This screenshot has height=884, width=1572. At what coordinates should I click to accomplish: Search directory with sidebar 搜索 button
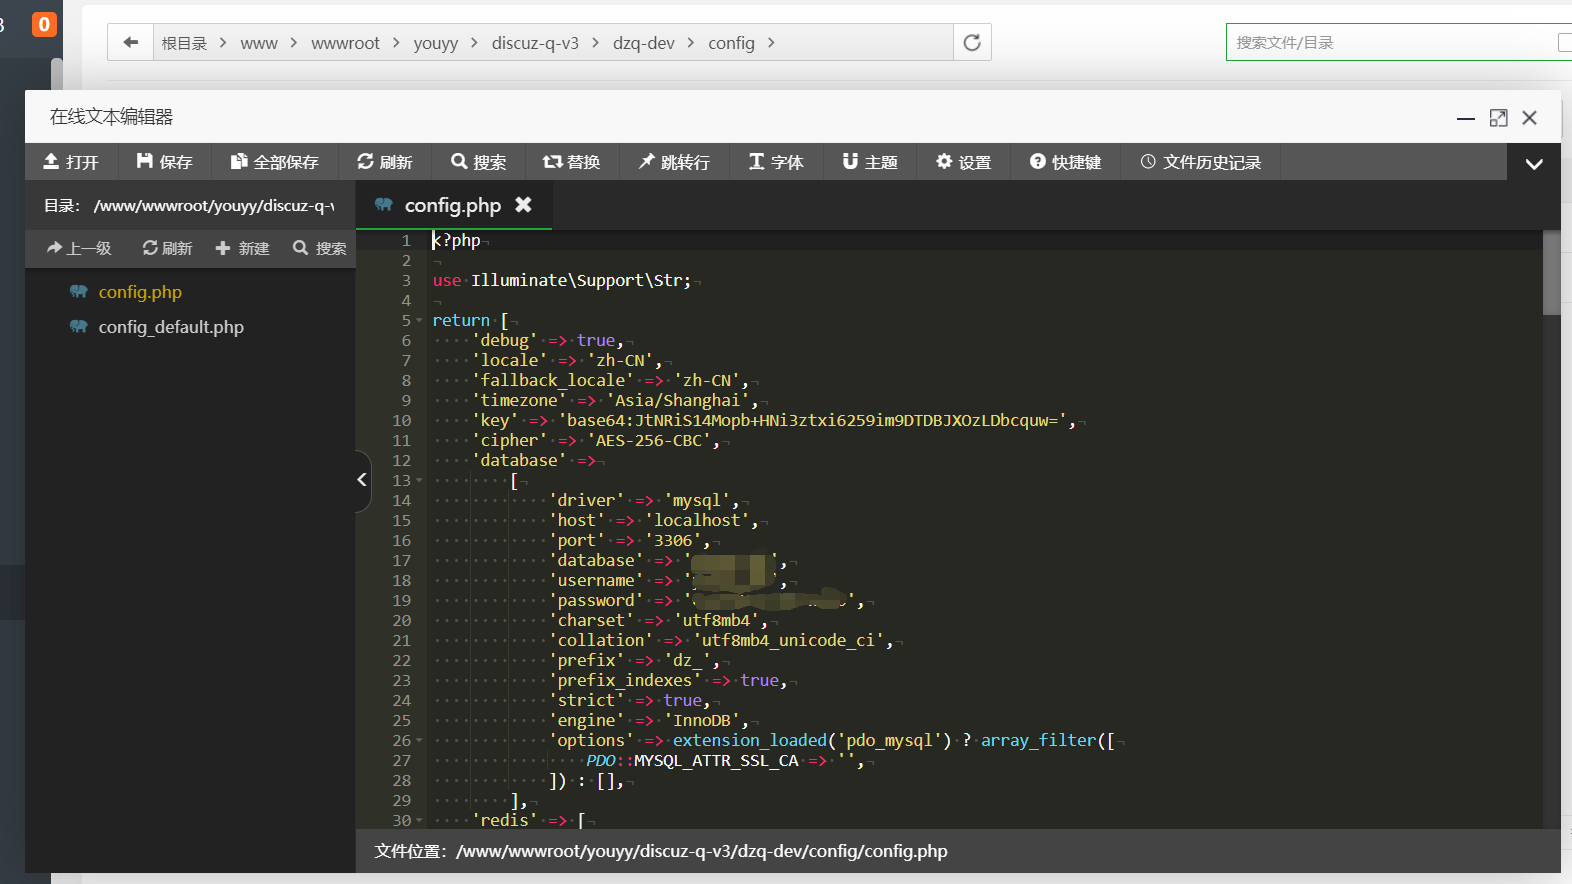tap(320, 248)
